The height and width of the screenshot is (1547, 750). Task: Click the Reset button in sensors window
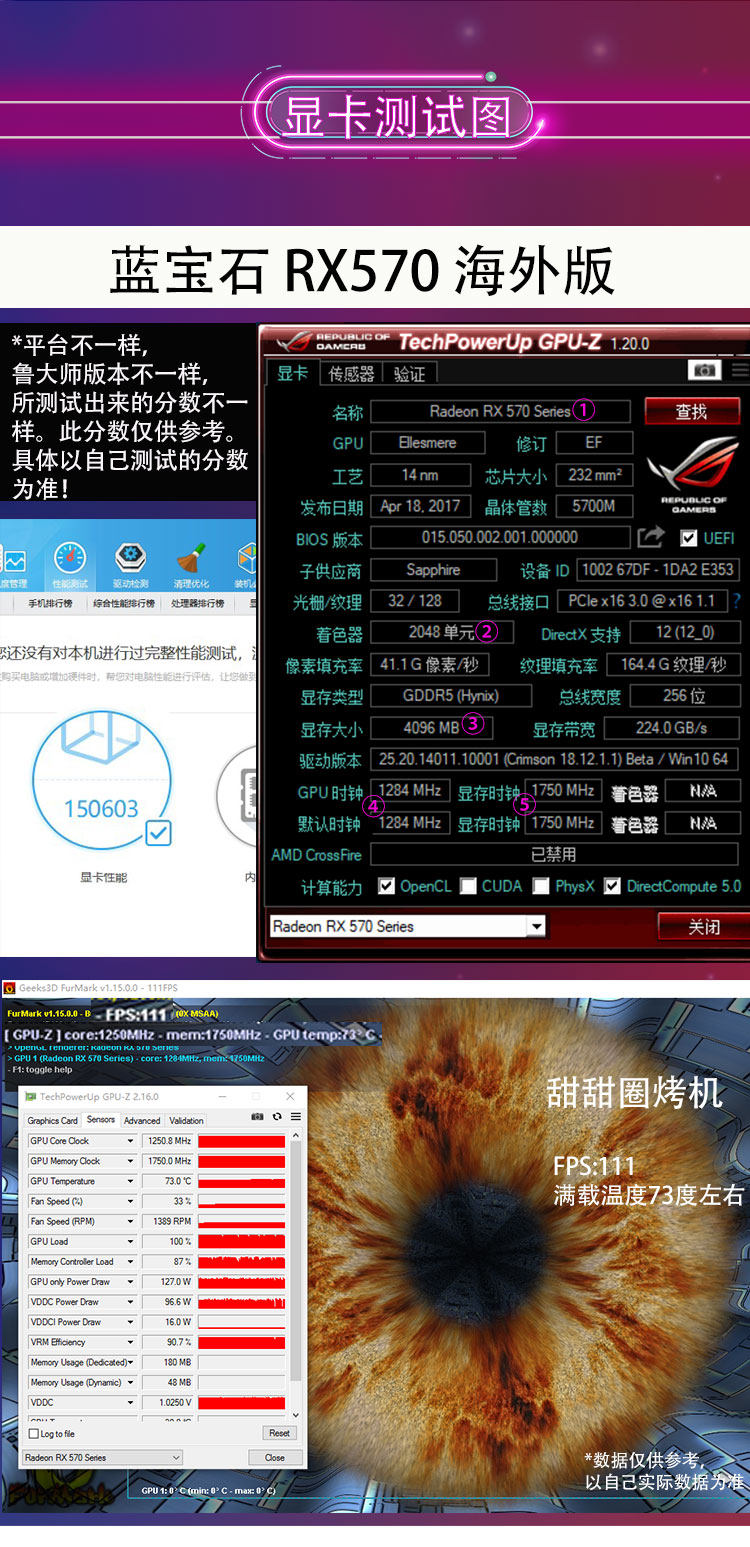[x=280, y=1433]
